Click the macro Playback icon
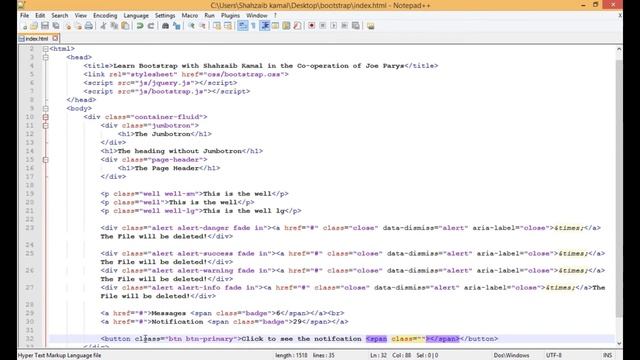This screenshot has height=360, width=640. tap(333, 26)
